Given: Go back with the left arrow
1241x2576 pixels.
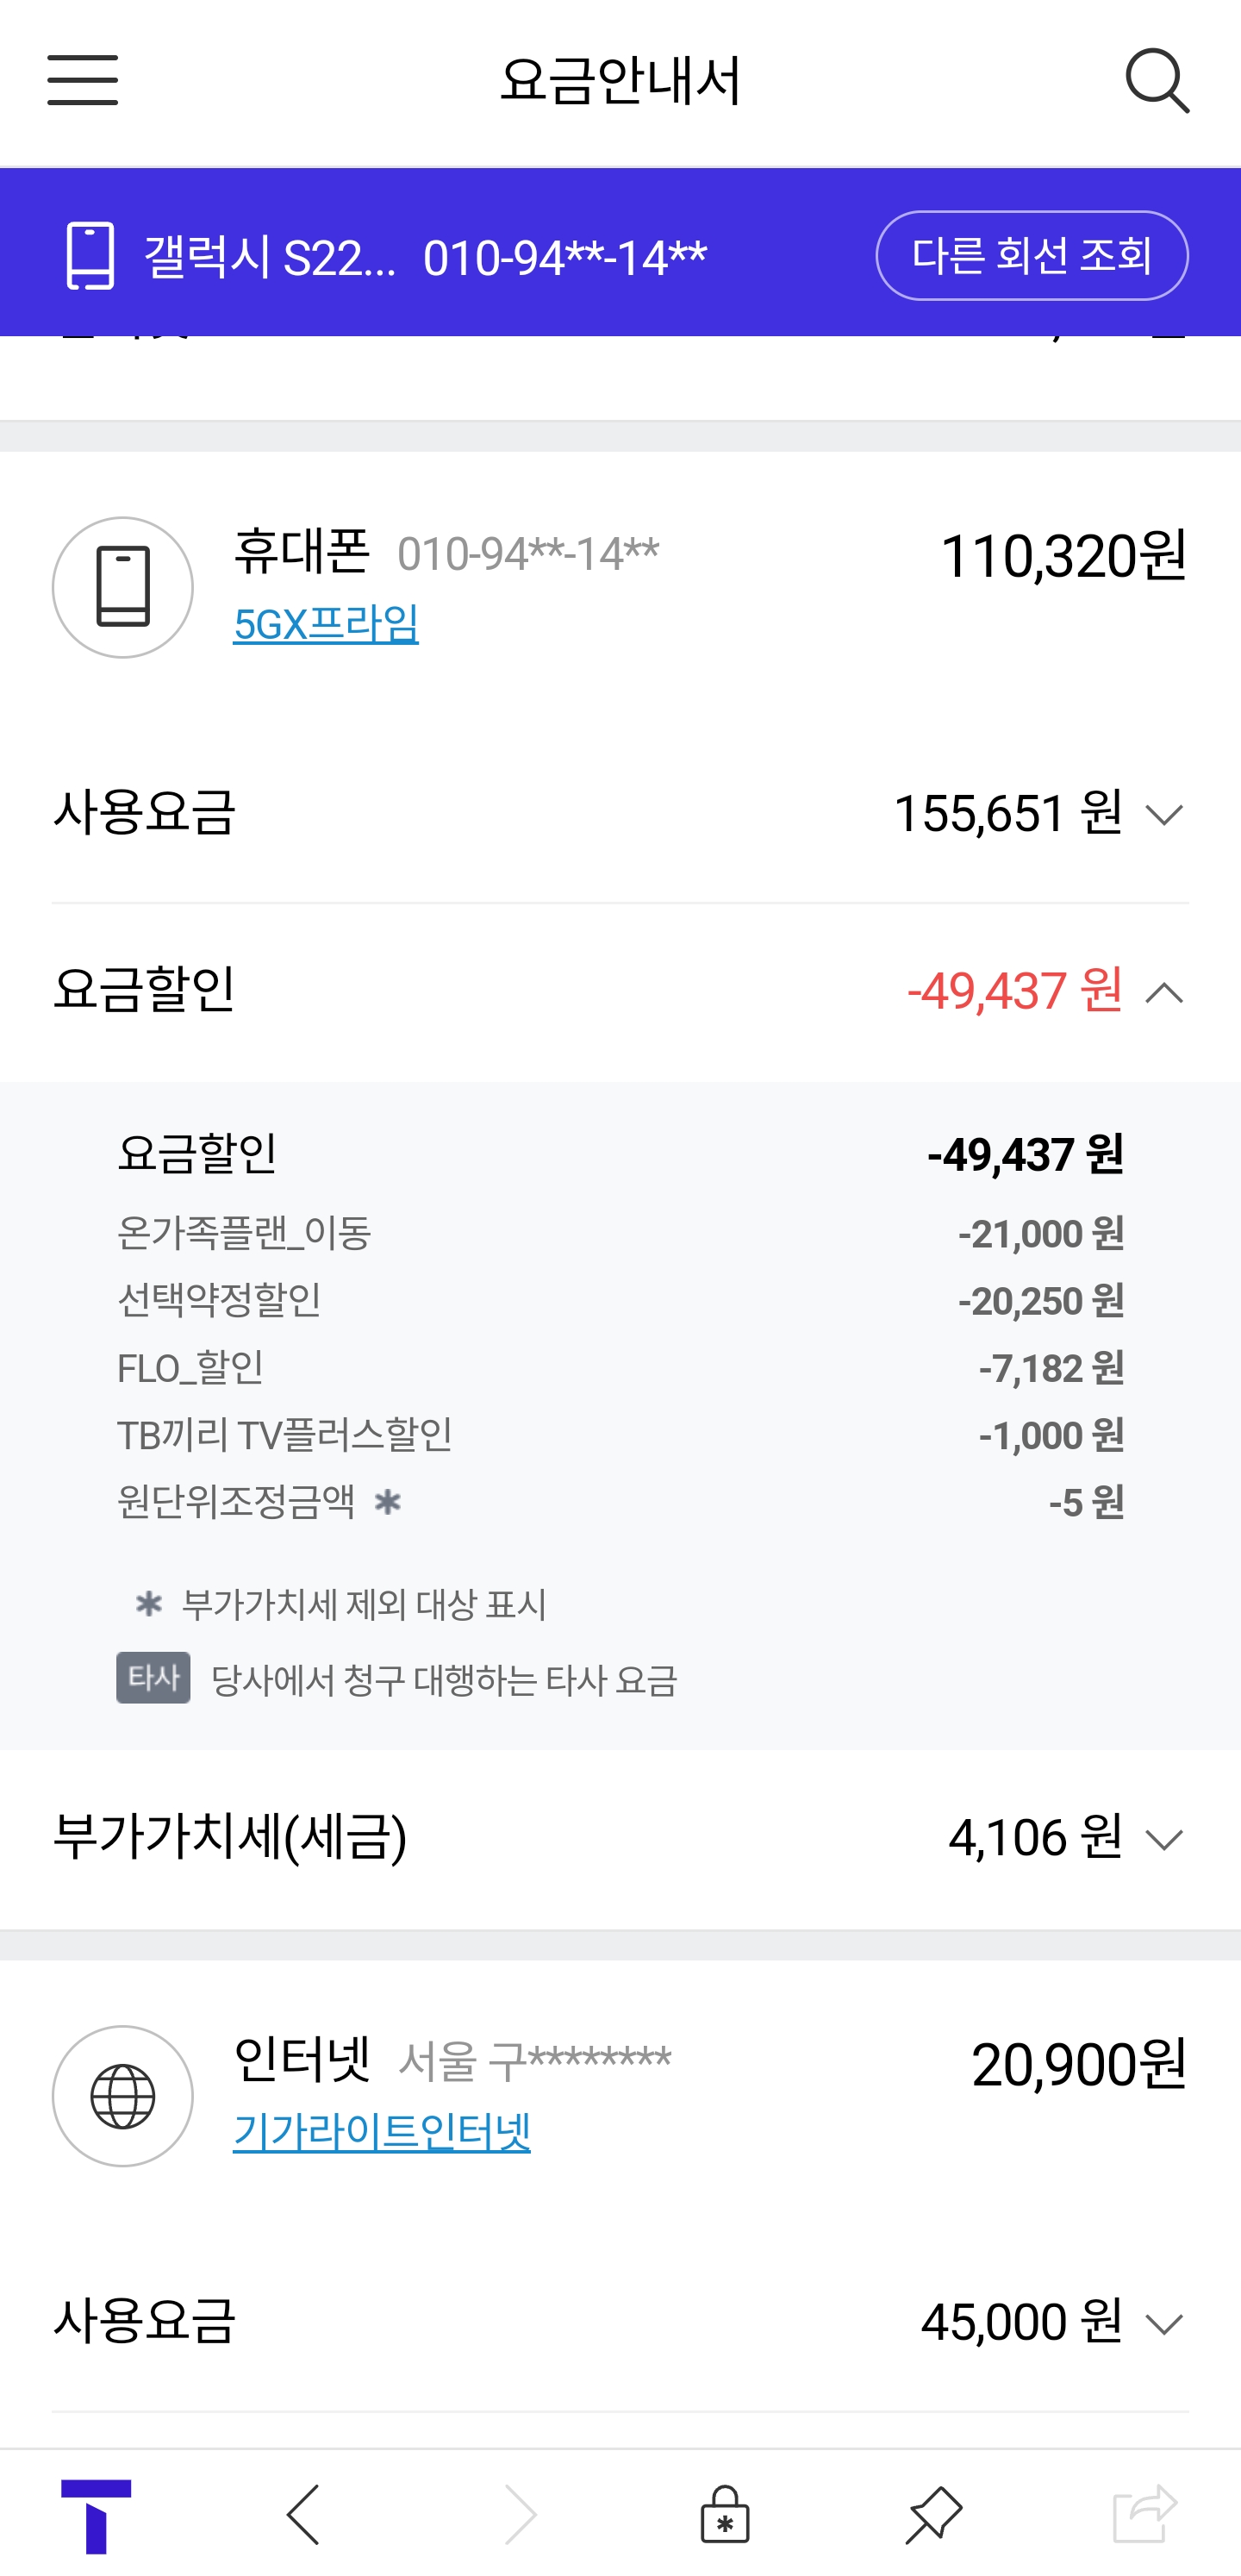Looking at the screenshot, I should point(303,2514).
